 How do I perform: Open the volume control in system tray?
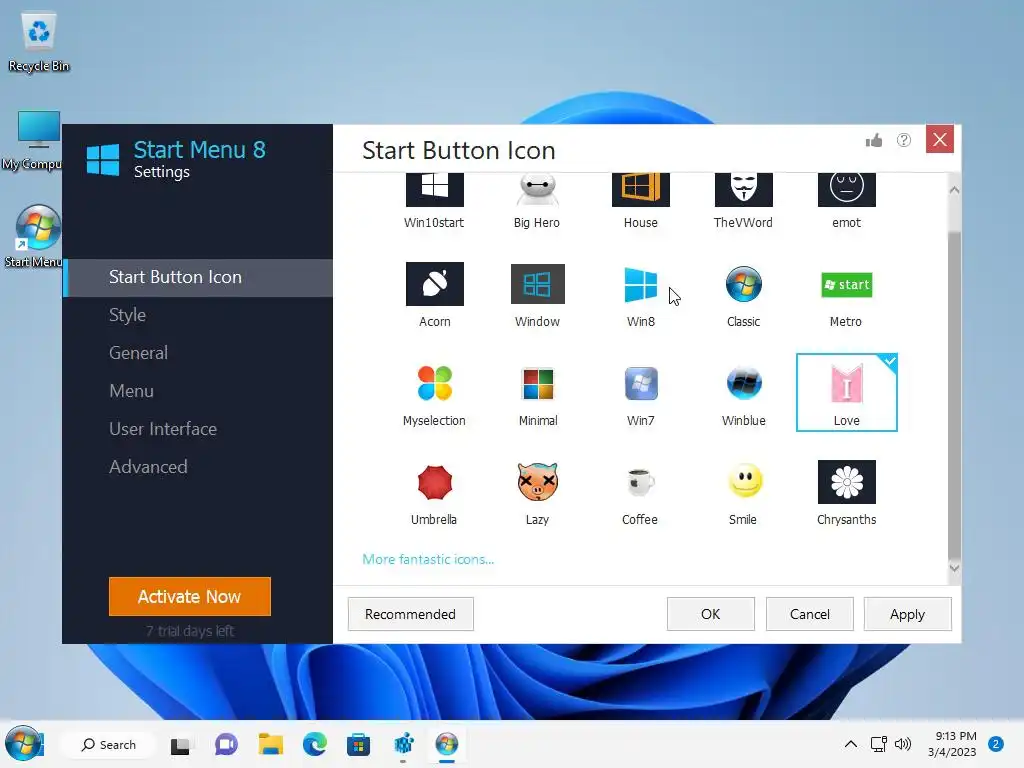pyautogui.click(x=903, y=744)
